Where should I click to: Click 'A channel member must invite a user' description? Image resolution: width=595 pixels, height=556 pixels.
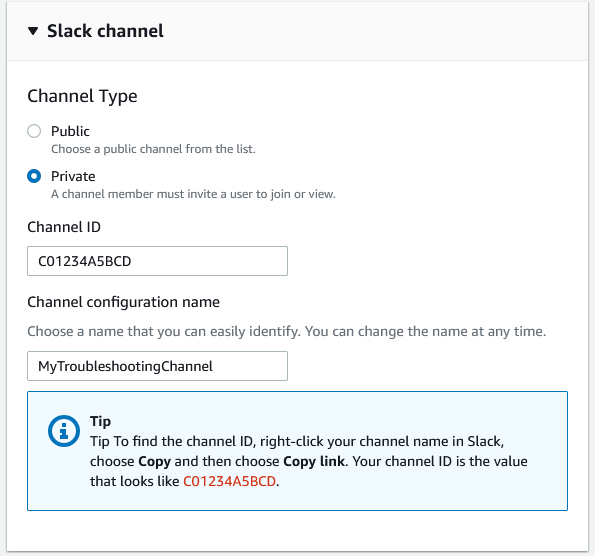pyautogui.click(x=194, y=194)
